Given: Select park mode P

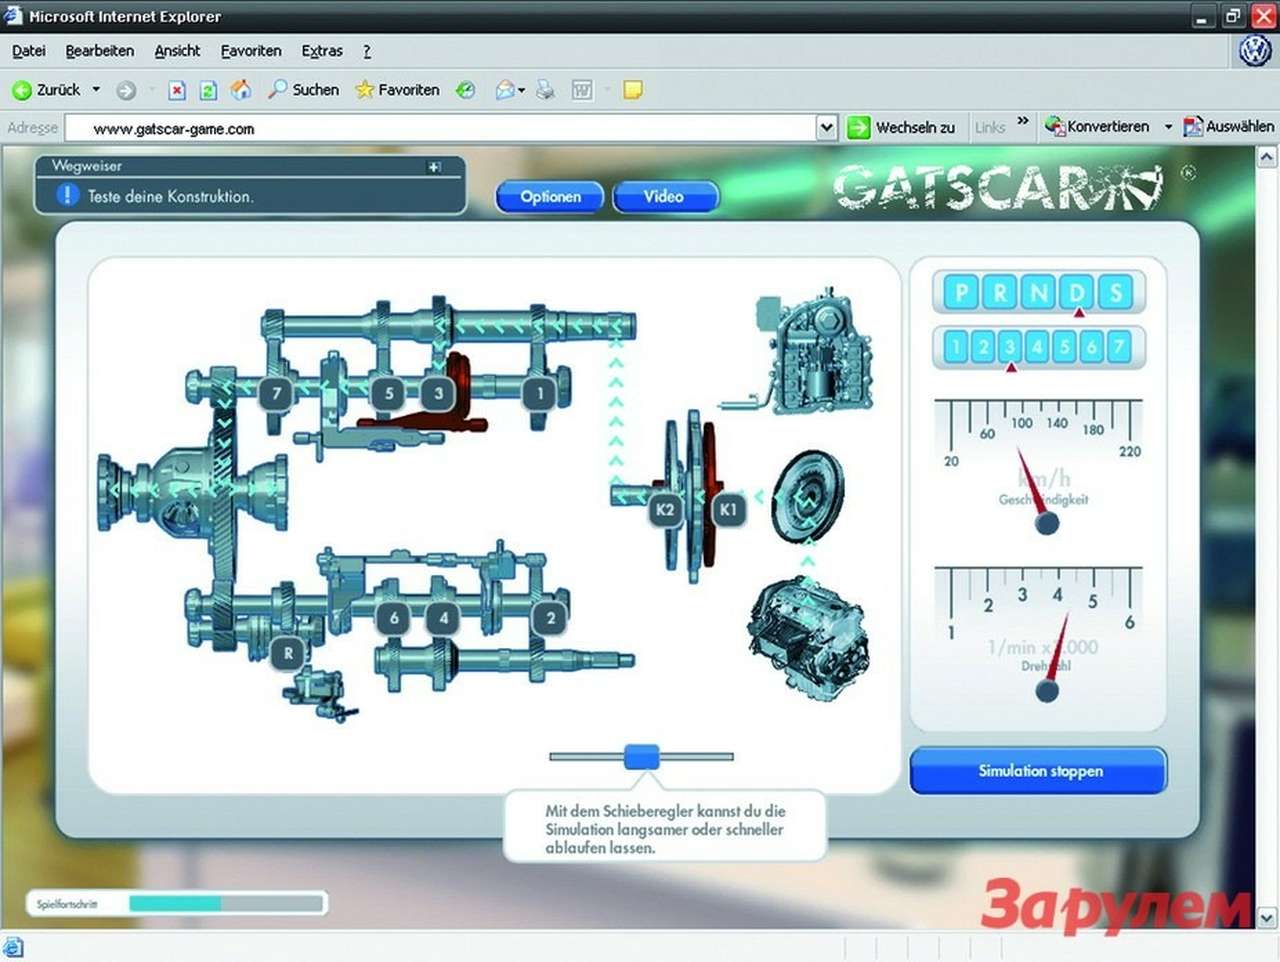Looking at the screenshot, I should click(x=961, y=293).
